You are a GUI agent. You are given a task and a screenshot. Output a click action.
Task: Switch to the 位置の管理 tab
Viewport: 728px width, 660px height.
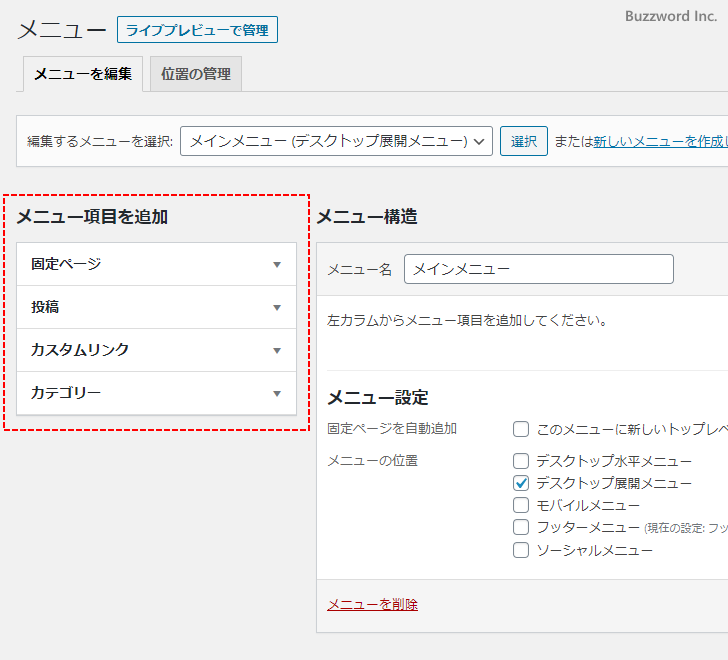click(x=196, y=74)
